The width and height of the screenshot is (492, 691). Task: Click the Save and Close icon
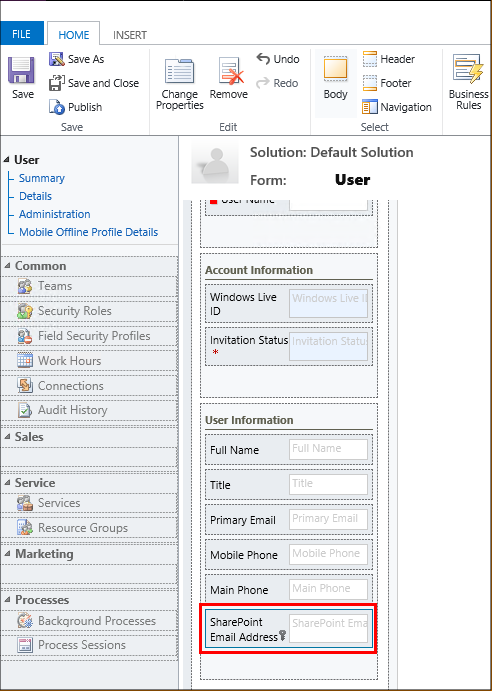57,83
